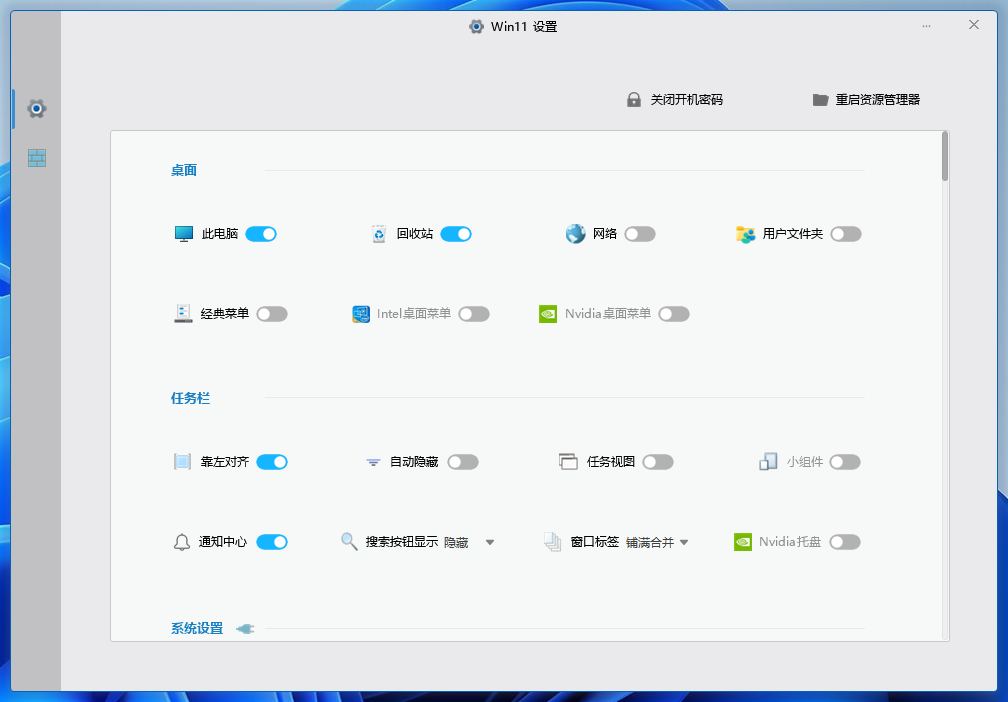Disable the 此电脑 desktop toggle
The width and height of the screenshot is (1008, 702).
pos(261,234)
